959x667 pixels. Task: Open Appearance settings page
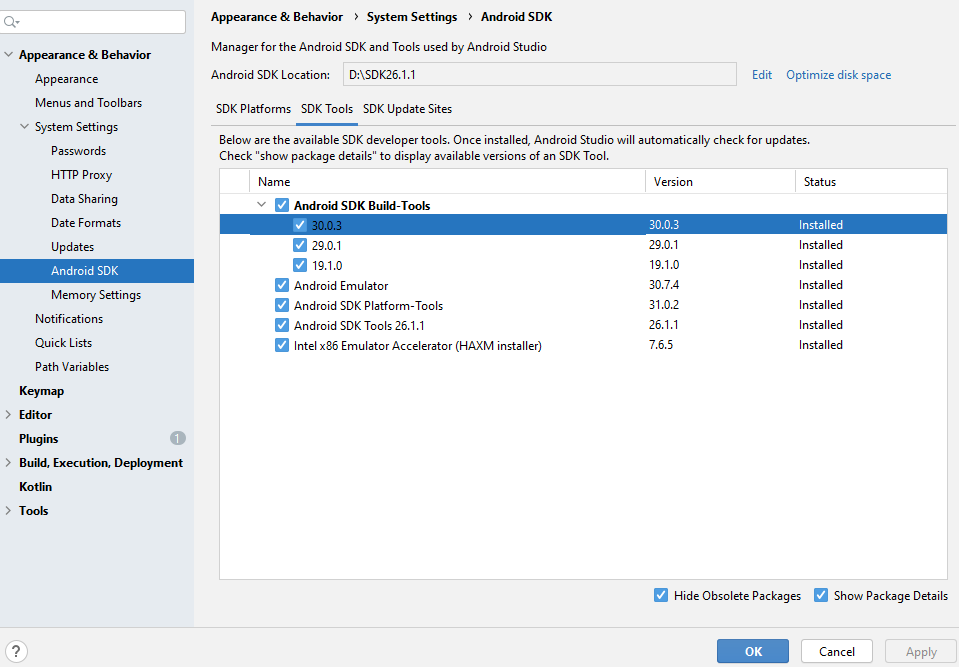click(x=66, y=79)
